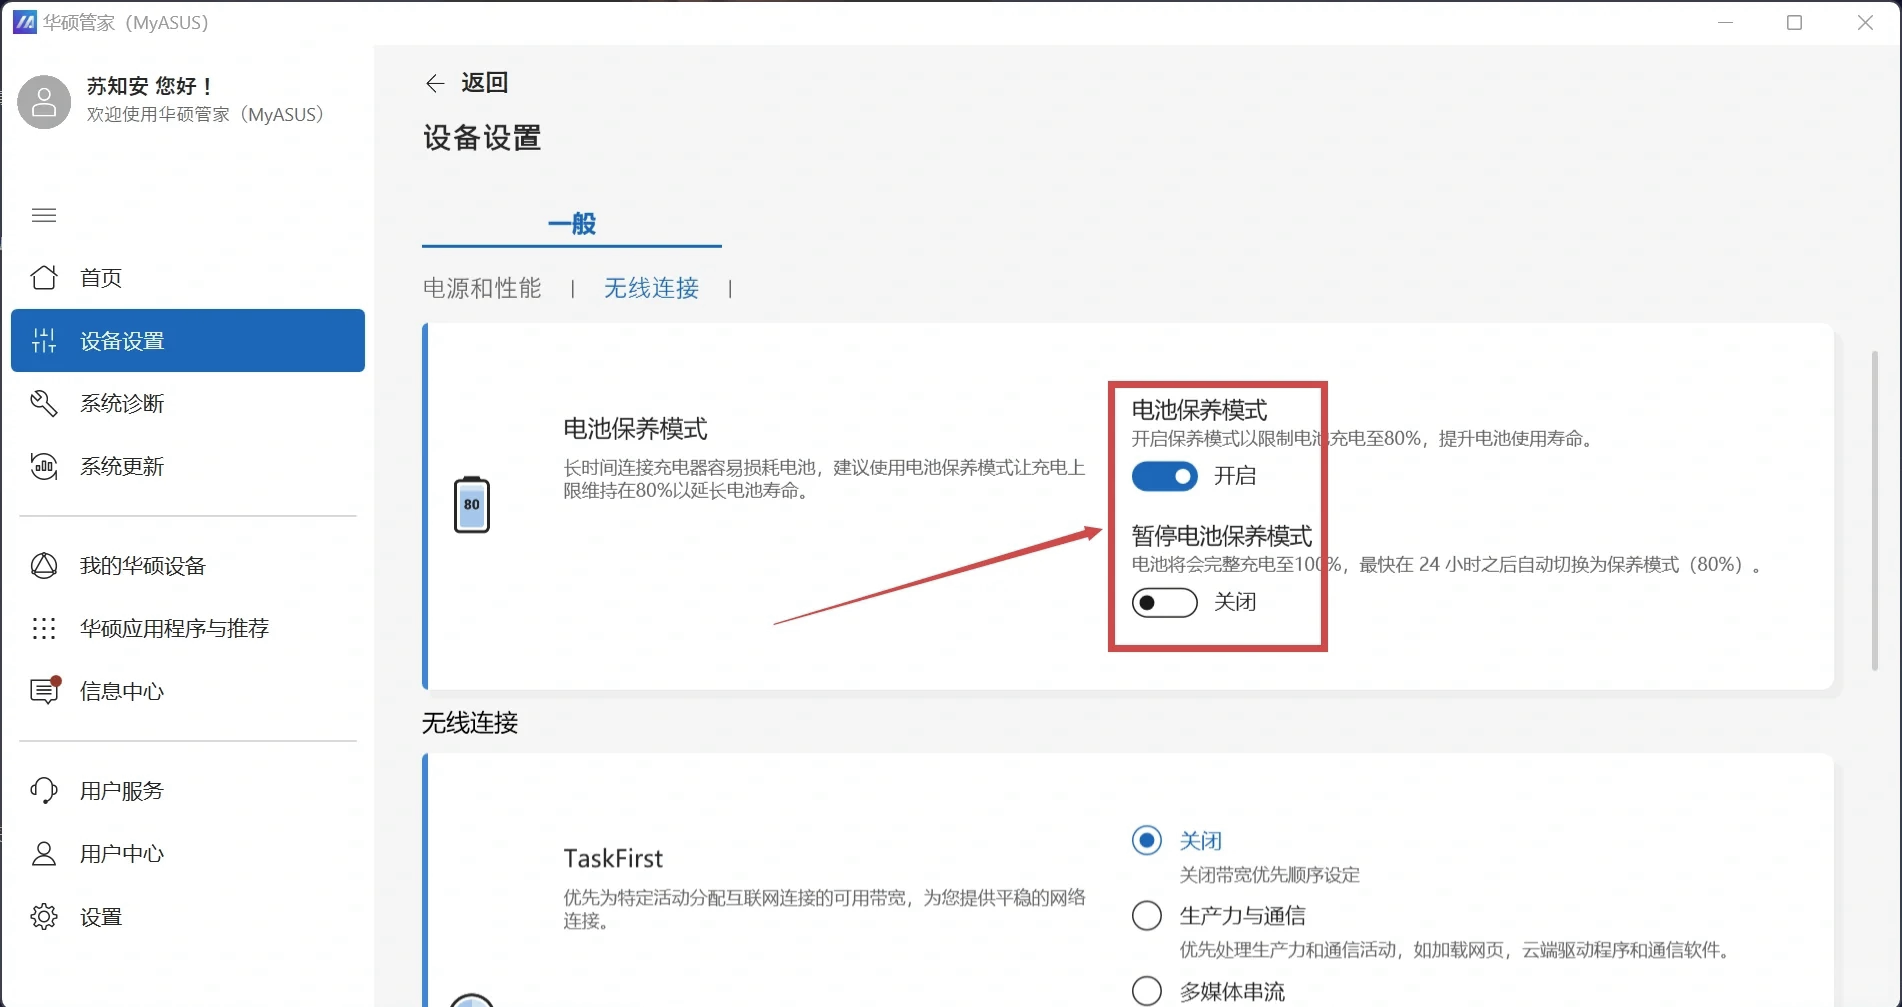Screen dimensions: 1902x1007
Task: Click the wrench icon beside 系统诊断
Action: 44,403
